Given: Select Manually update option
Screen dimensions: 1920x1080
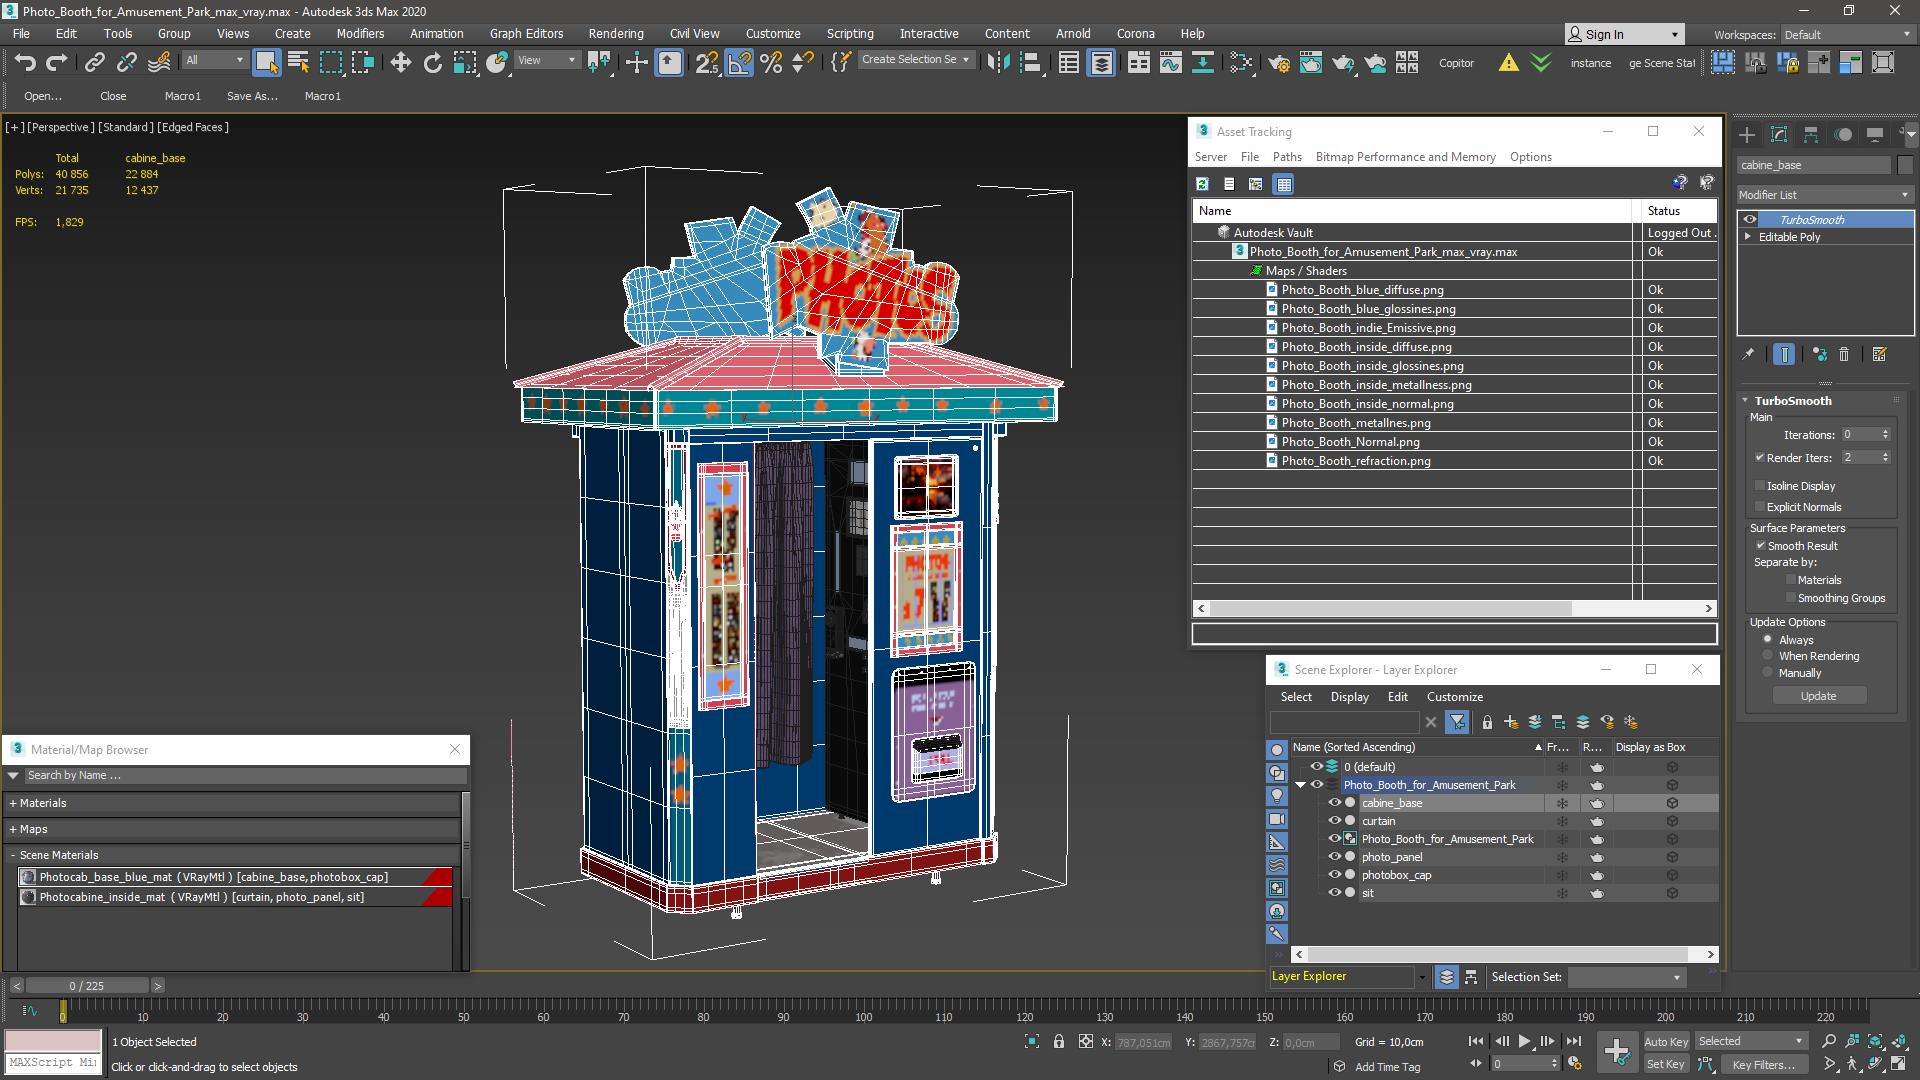Looking at the screenshot, I should coord(1767,673).
